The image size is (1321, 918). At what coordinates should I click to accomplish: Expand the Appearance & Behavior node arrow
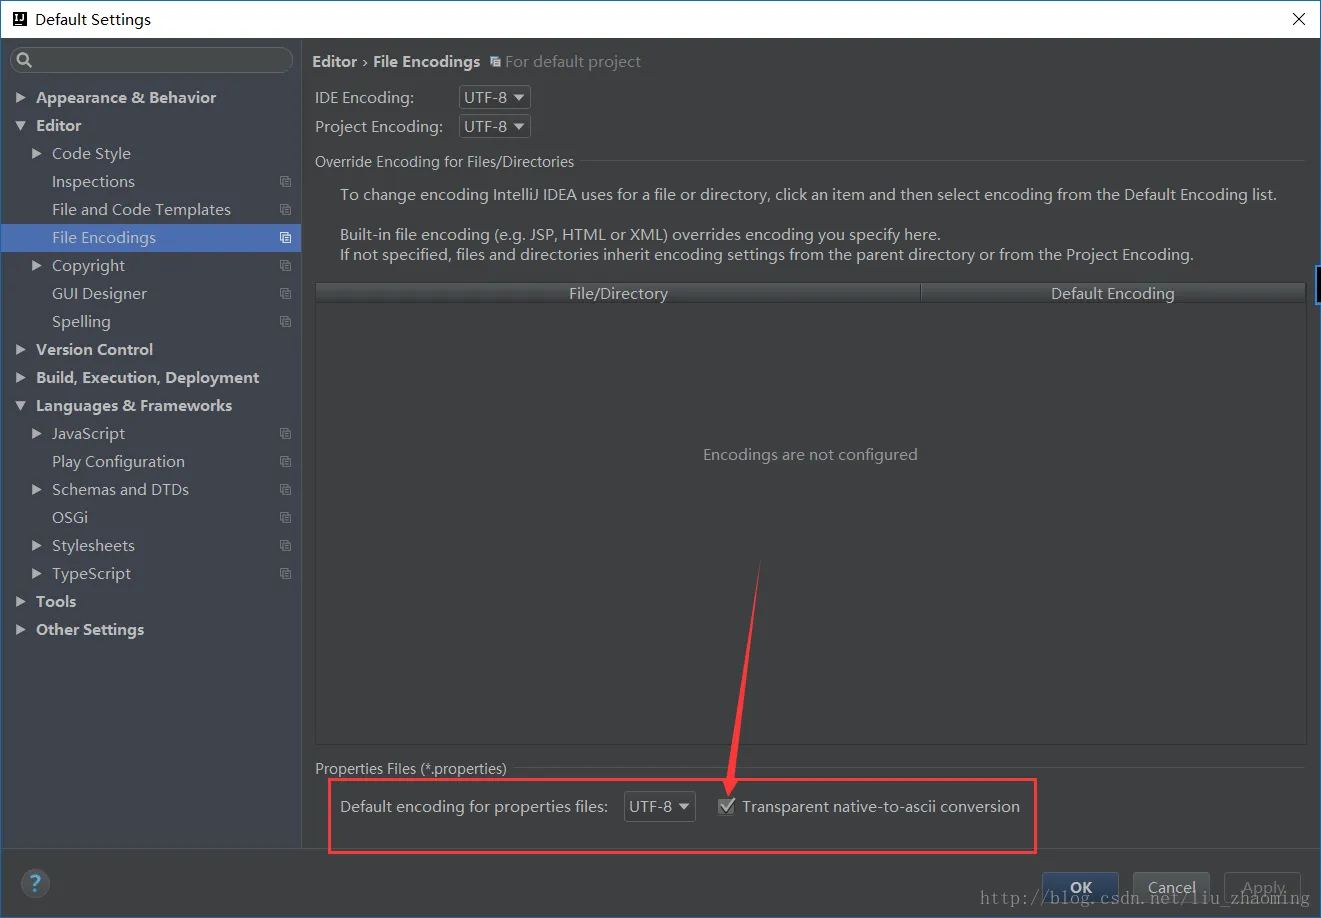click(x=20, y=98)
